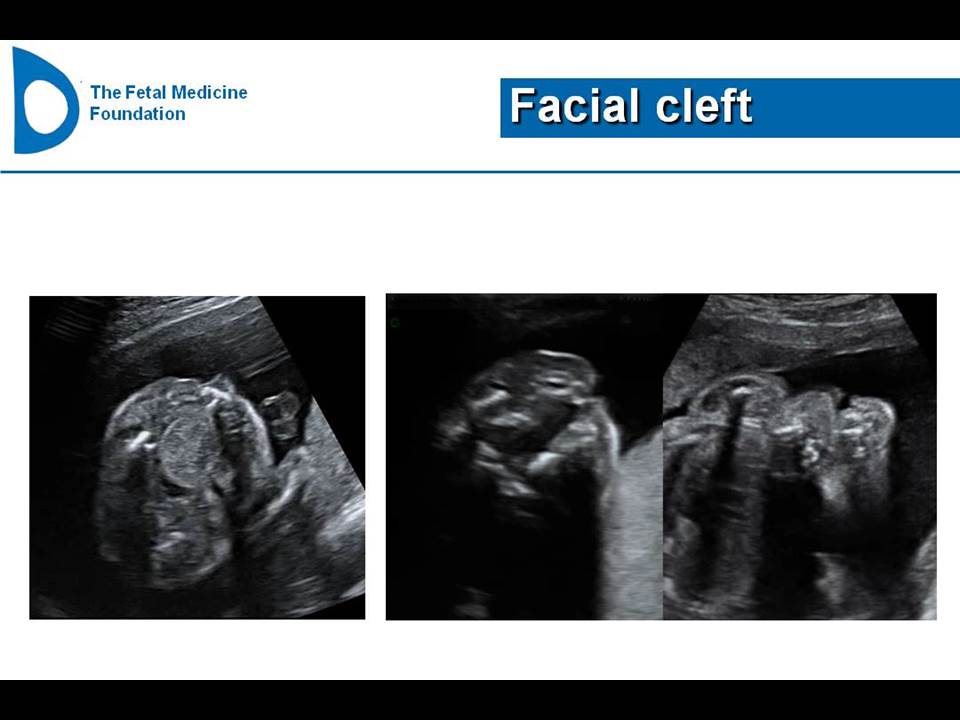Click 'The Fetal Medicine Foundation' text

168,103
